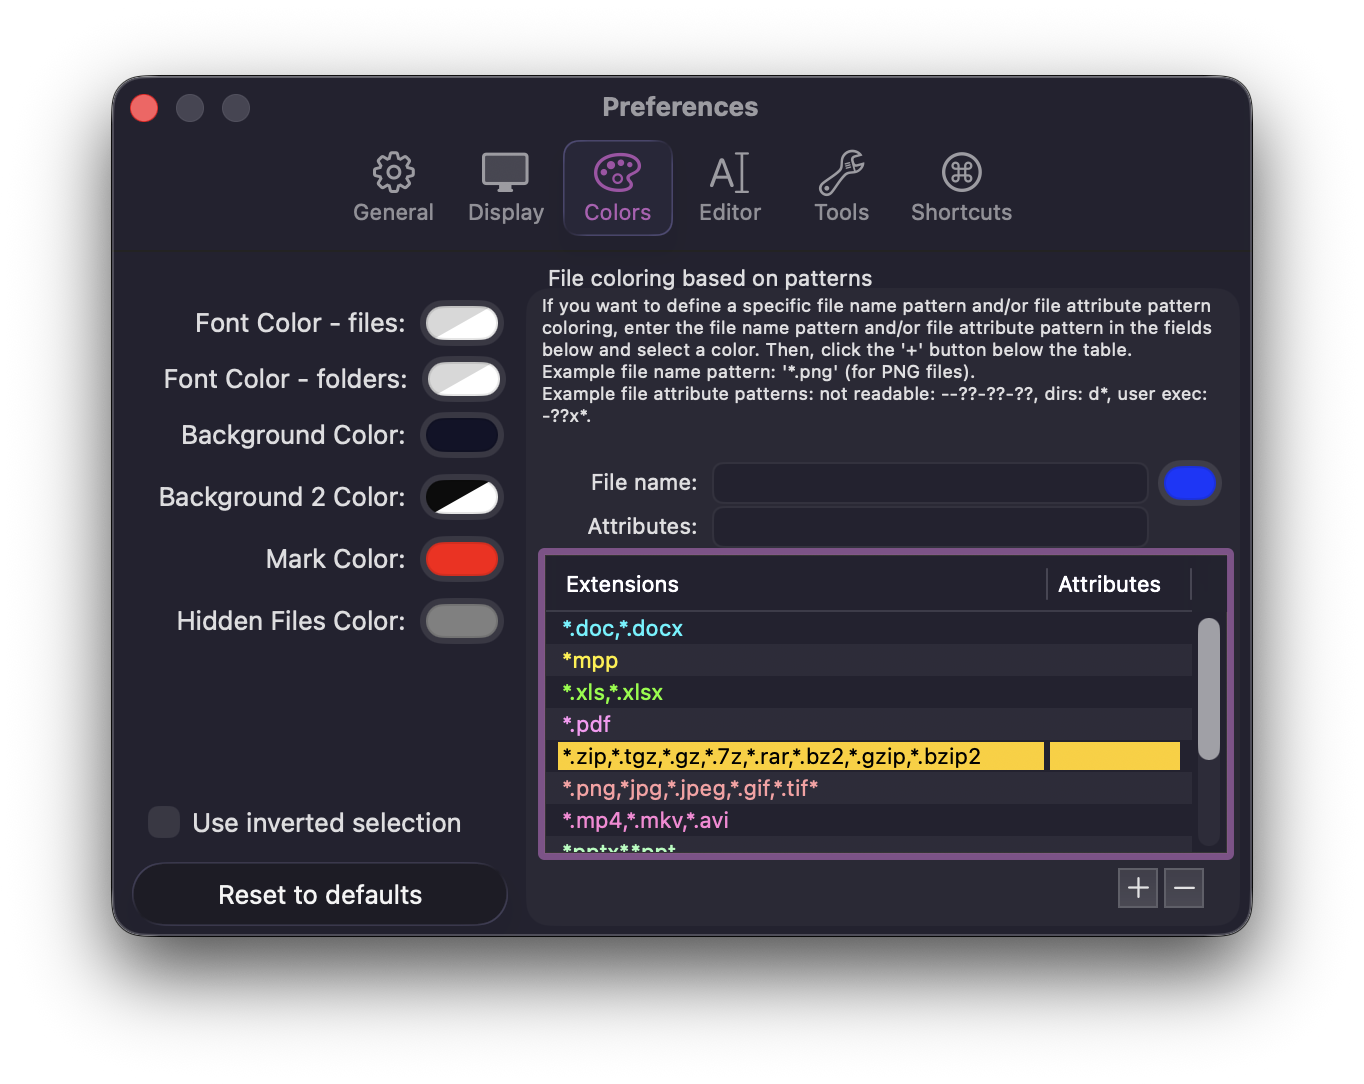This screenshot has height=1084, width=1364.
Task: Click the Tools wrench icon
Action: pyautogui.click(x=841, y=186)
